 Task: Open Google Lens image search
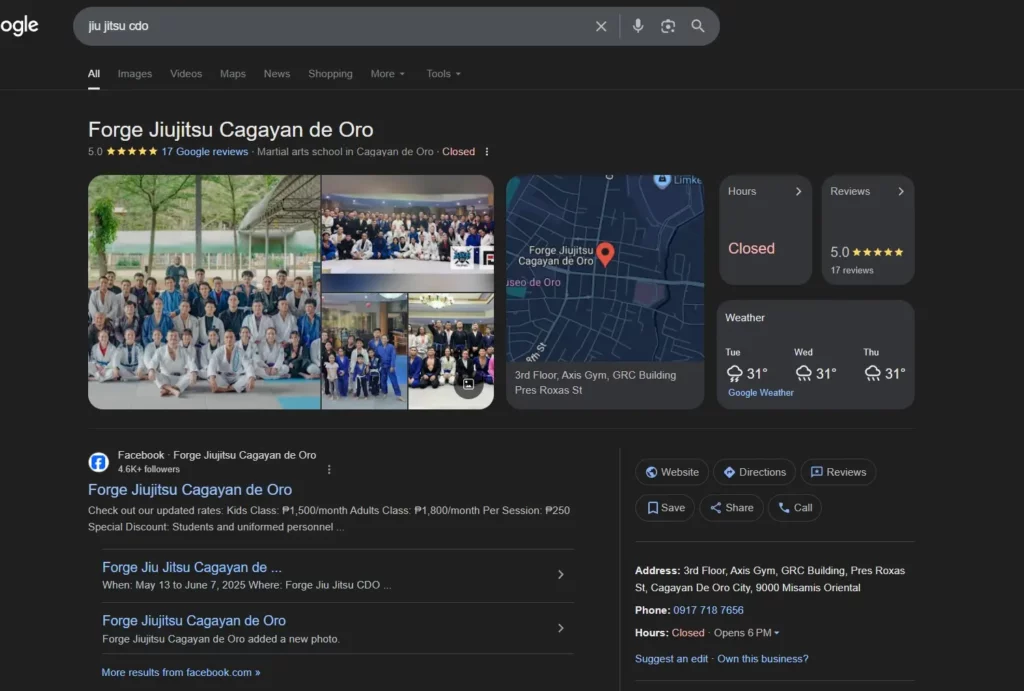click(668, 26)
